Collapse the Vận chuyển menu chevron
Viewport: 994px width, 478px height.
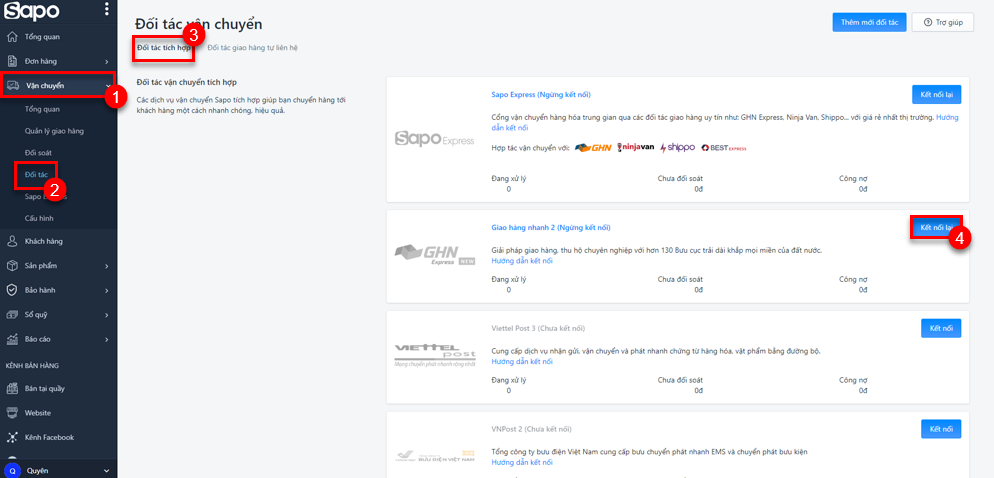[108, 86]
